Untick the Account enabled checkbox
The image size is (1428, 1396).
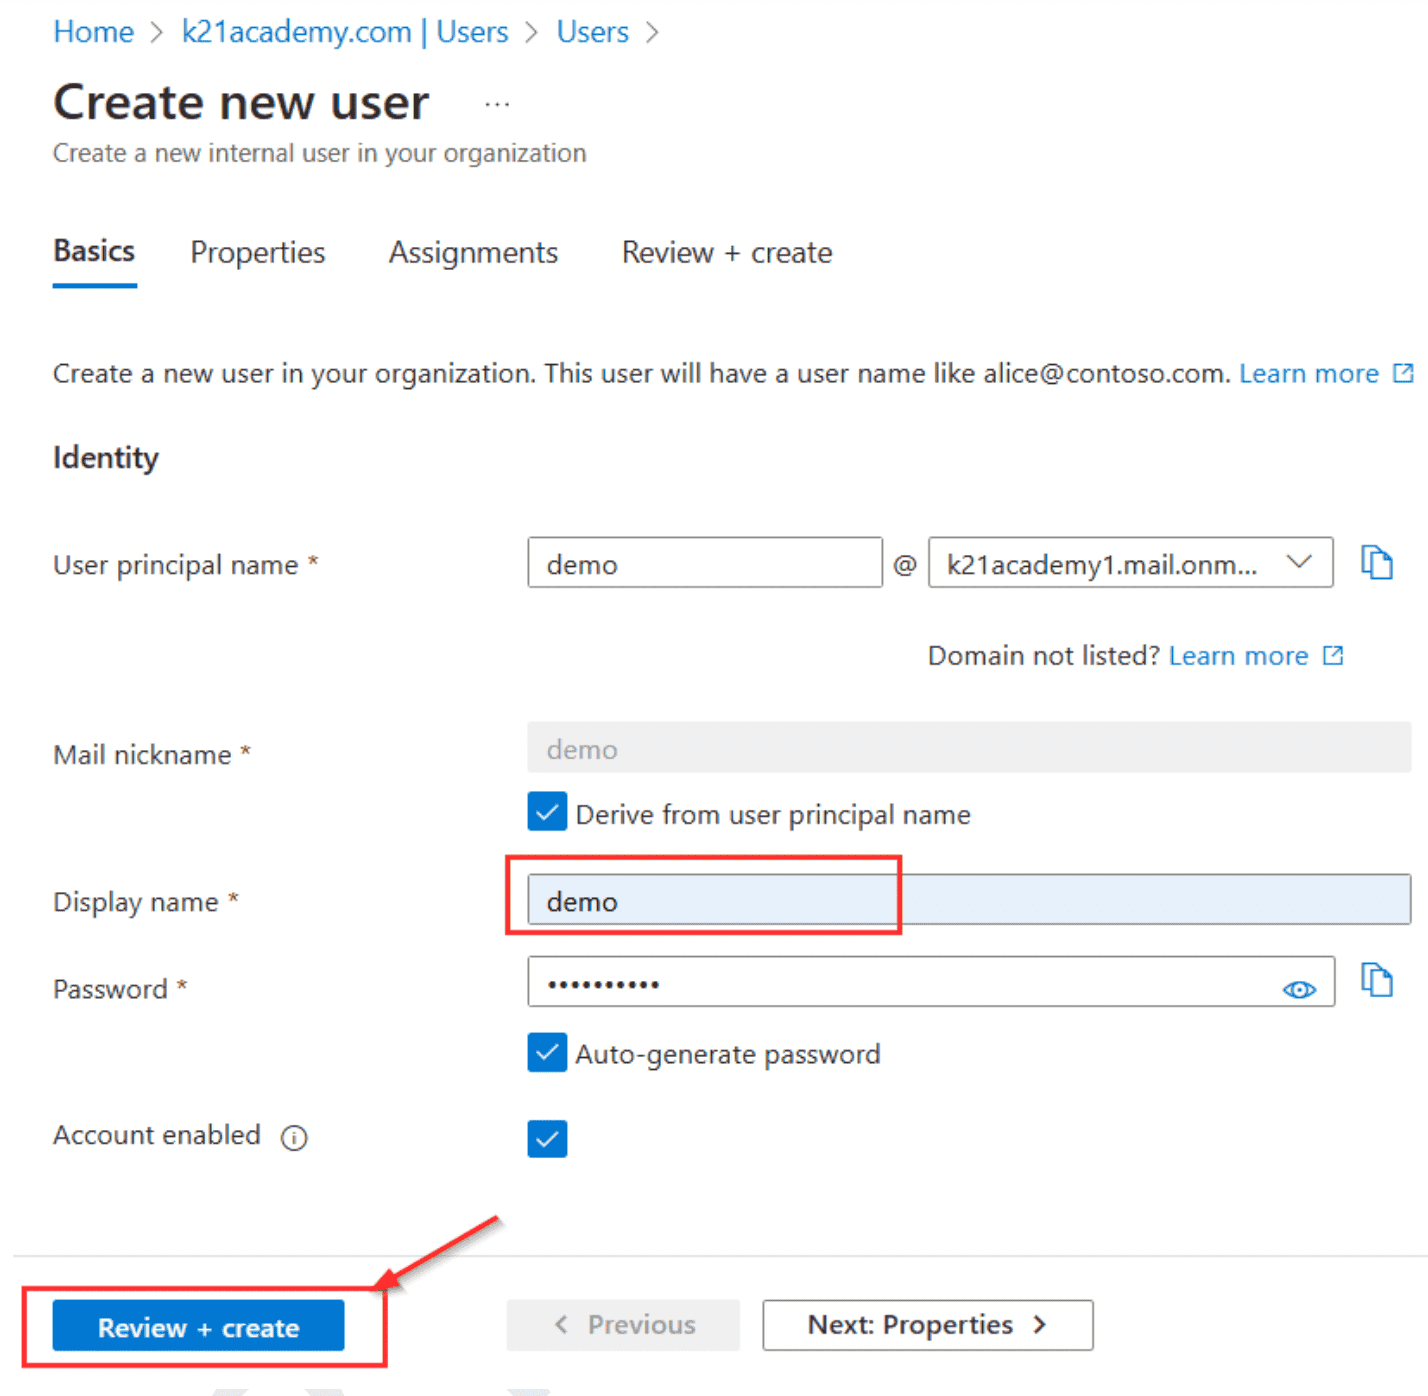pyautogui.click(x=547, y=1138)
